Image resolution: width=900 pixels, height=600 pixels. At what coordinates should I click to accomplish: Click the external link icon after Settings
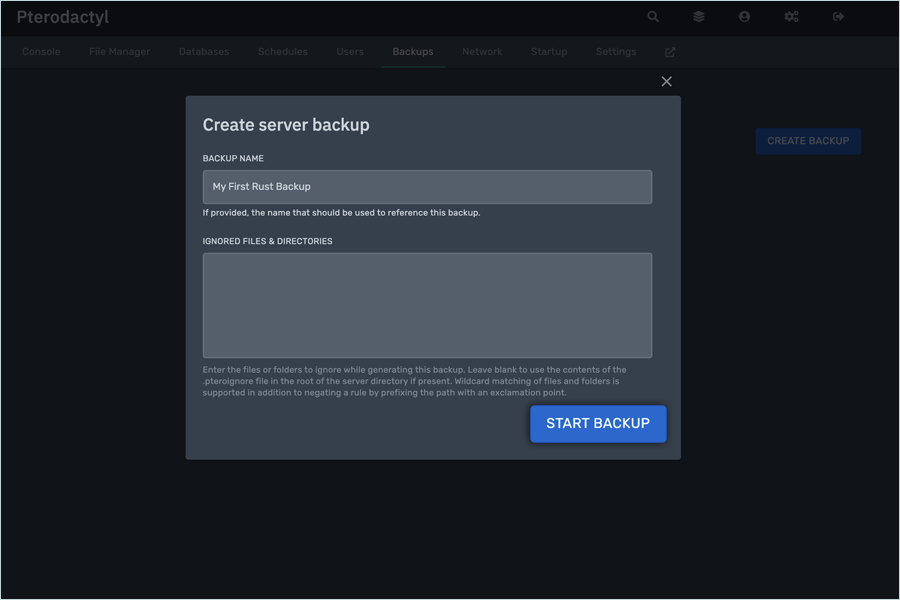point(670,52)
